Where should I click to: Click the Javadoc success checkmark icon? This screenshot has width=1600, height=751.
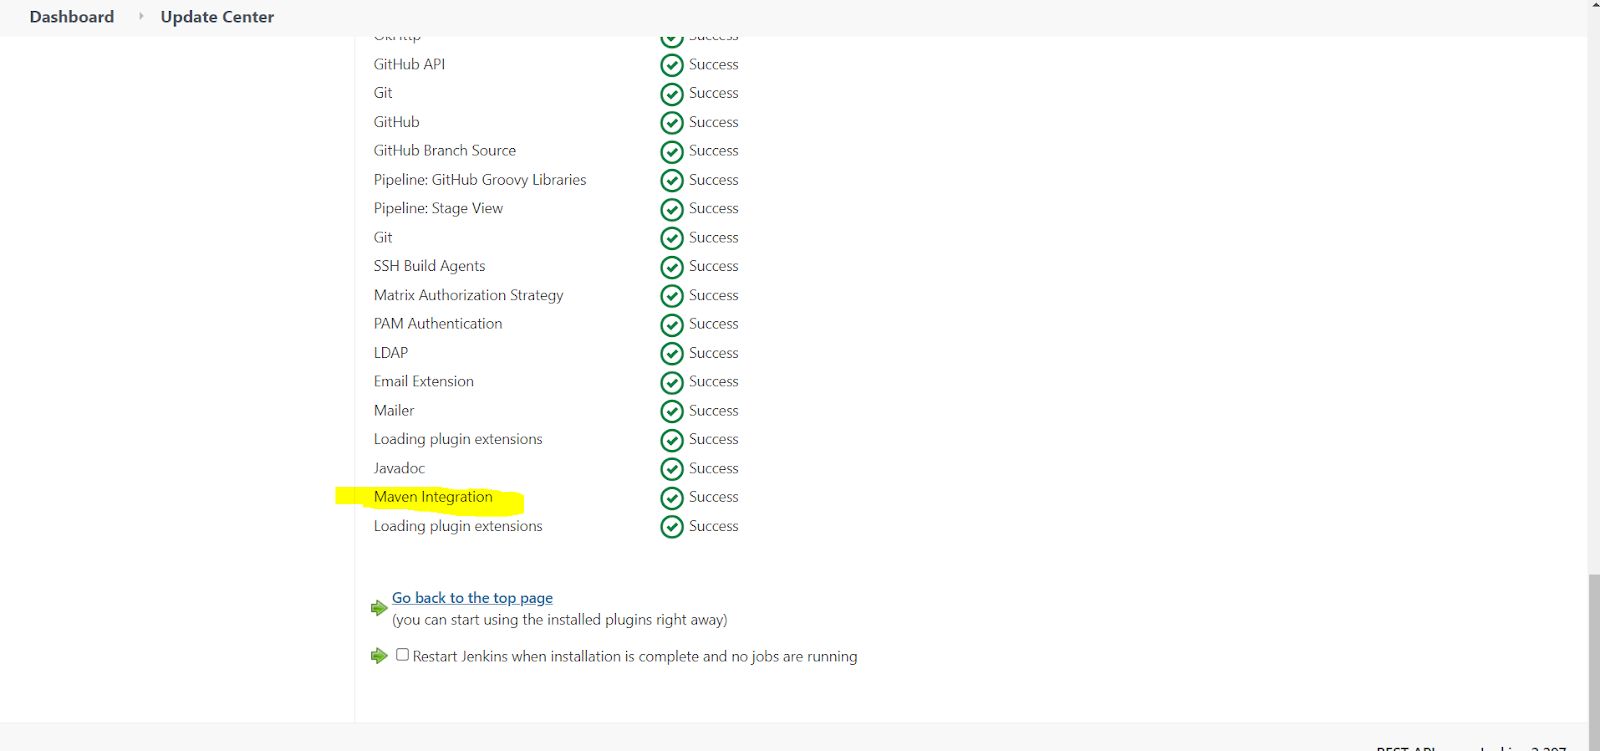coord(672,469)
